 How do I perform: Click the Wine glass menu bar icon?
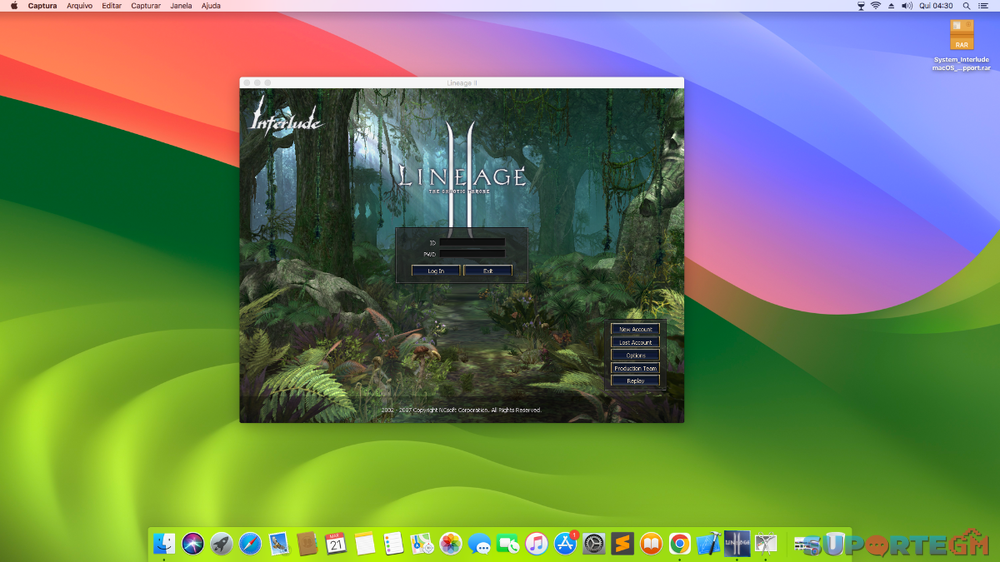[x=861, y=6]
